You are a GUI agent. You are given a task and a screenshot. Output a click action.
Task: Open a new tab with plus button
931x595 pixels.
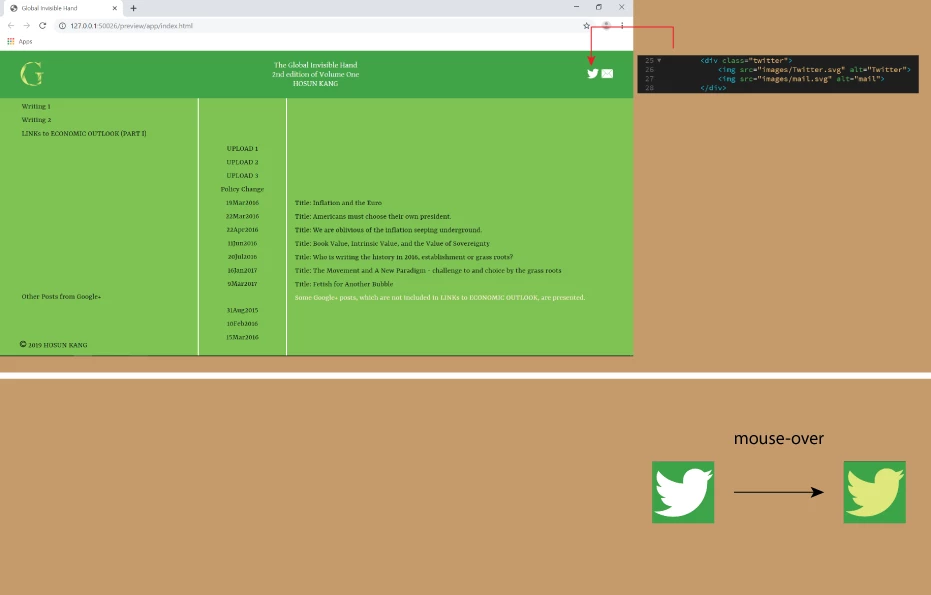click(133, 8)
